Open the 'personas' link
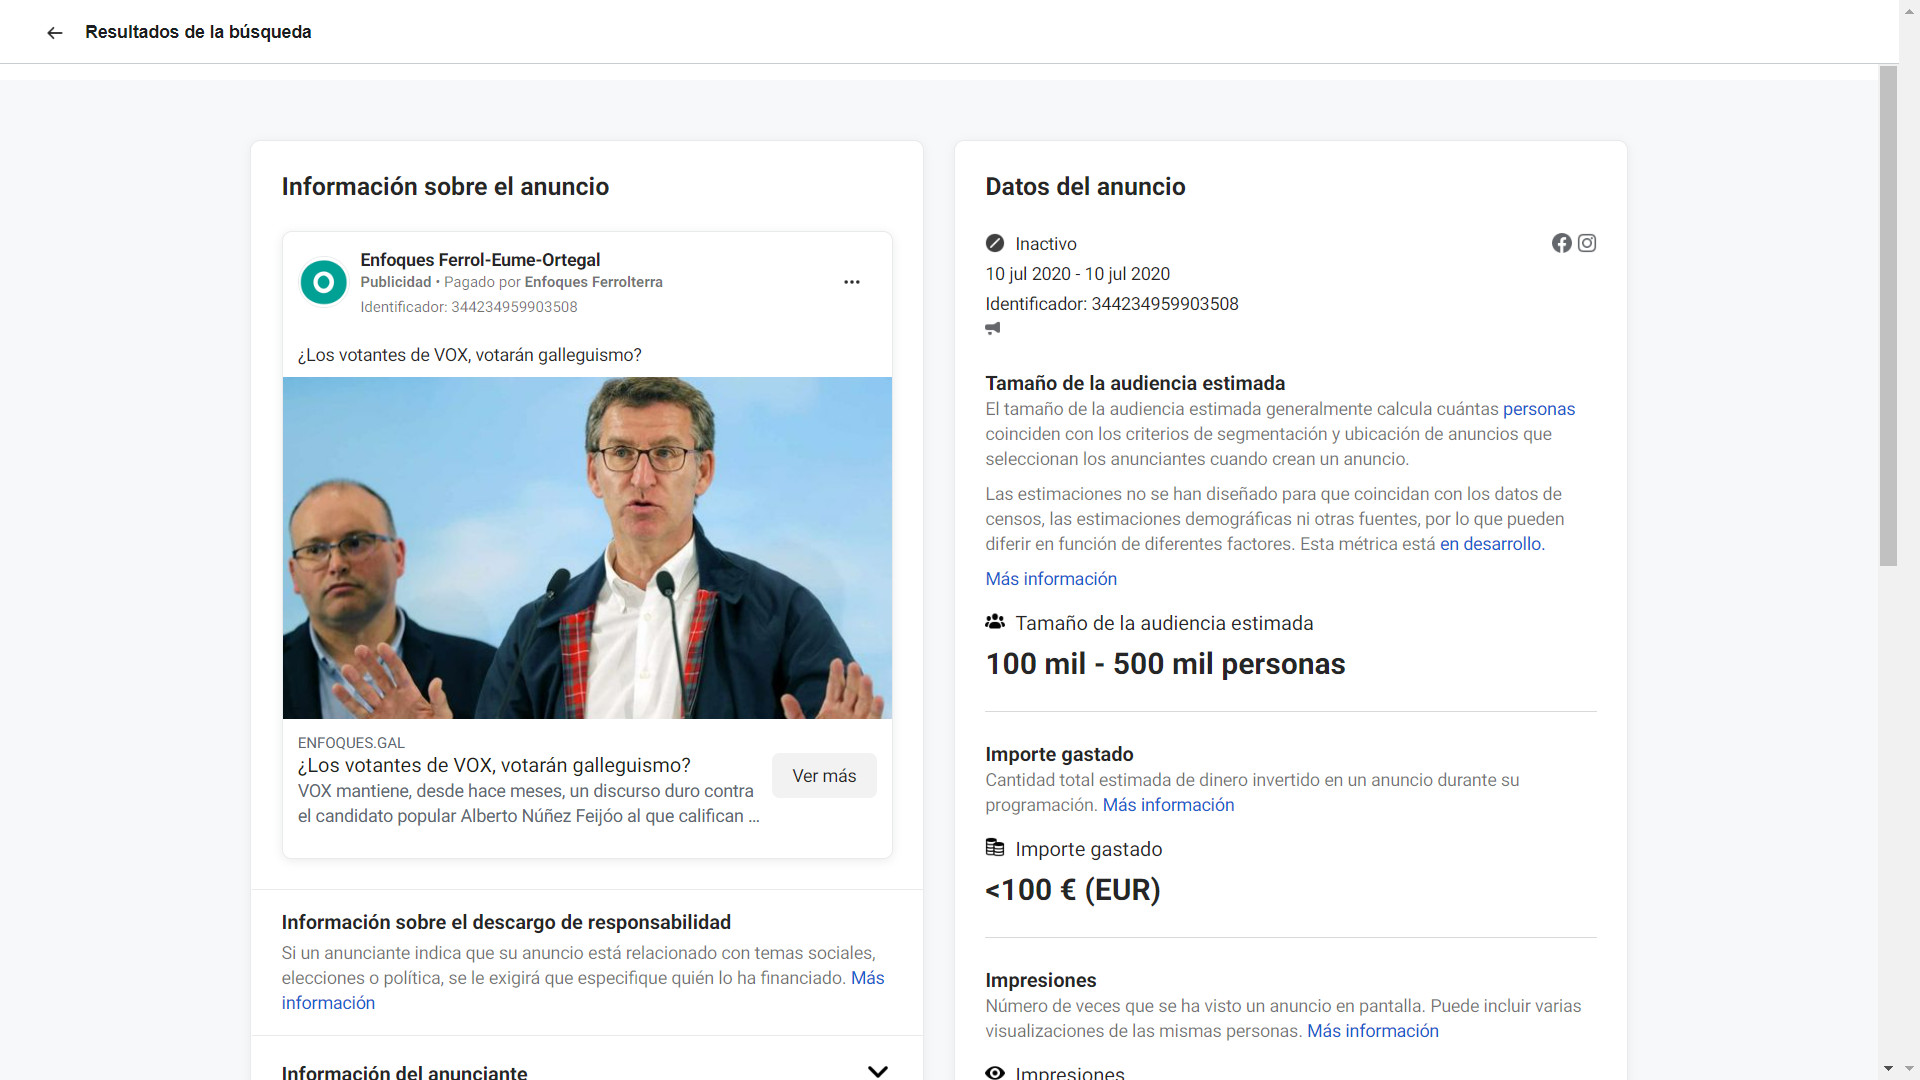The image size is (1920, 1080). click(x=1539, y=409)
